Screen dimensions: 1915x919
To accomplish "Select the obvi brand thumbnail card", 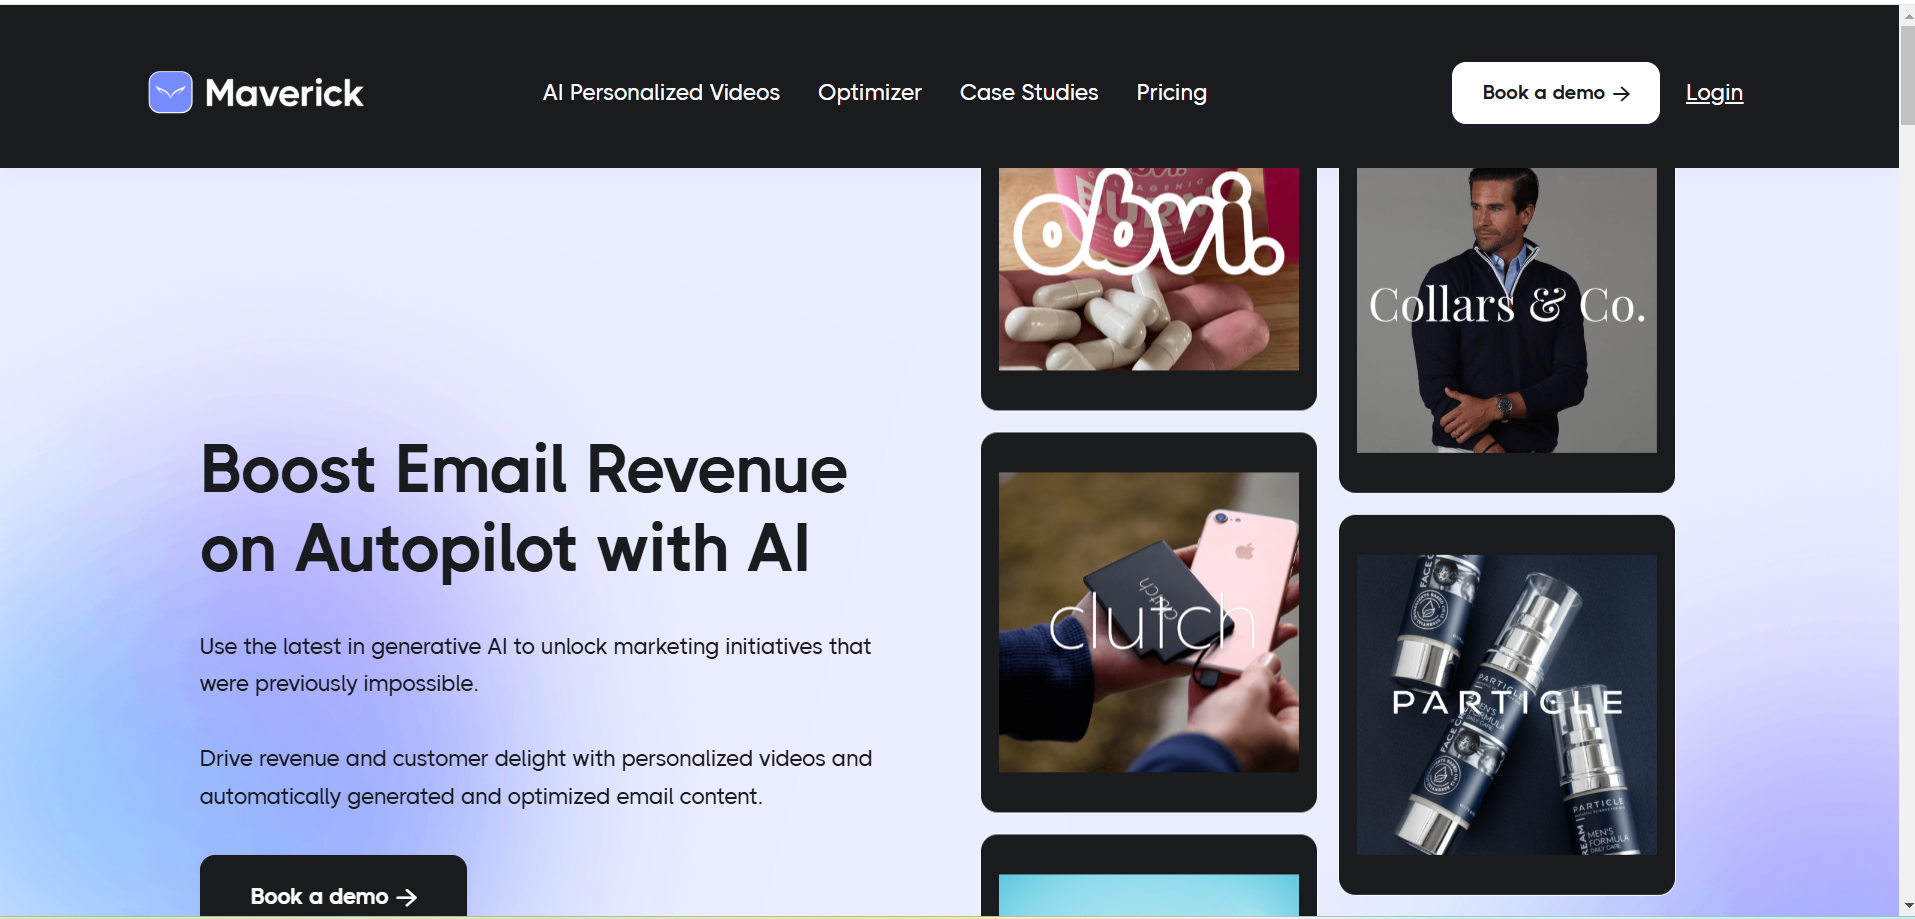I will point(1148,288).
